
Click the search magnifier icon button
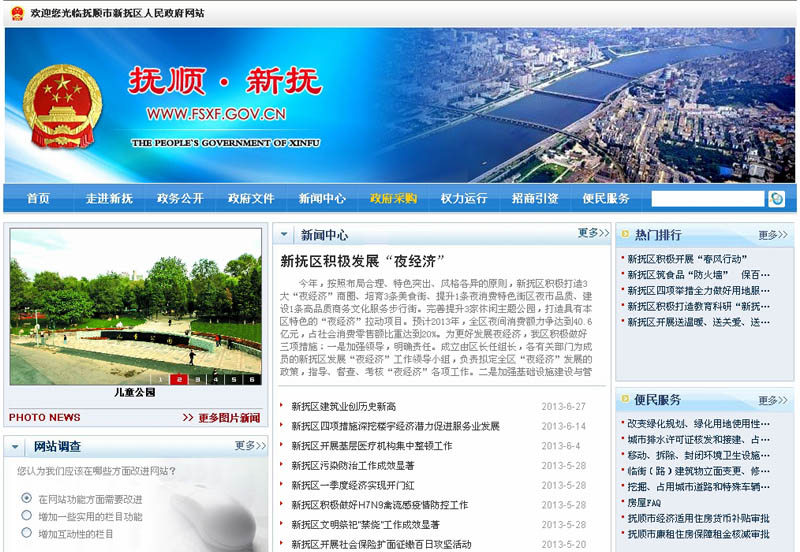(x=777, y=199)
